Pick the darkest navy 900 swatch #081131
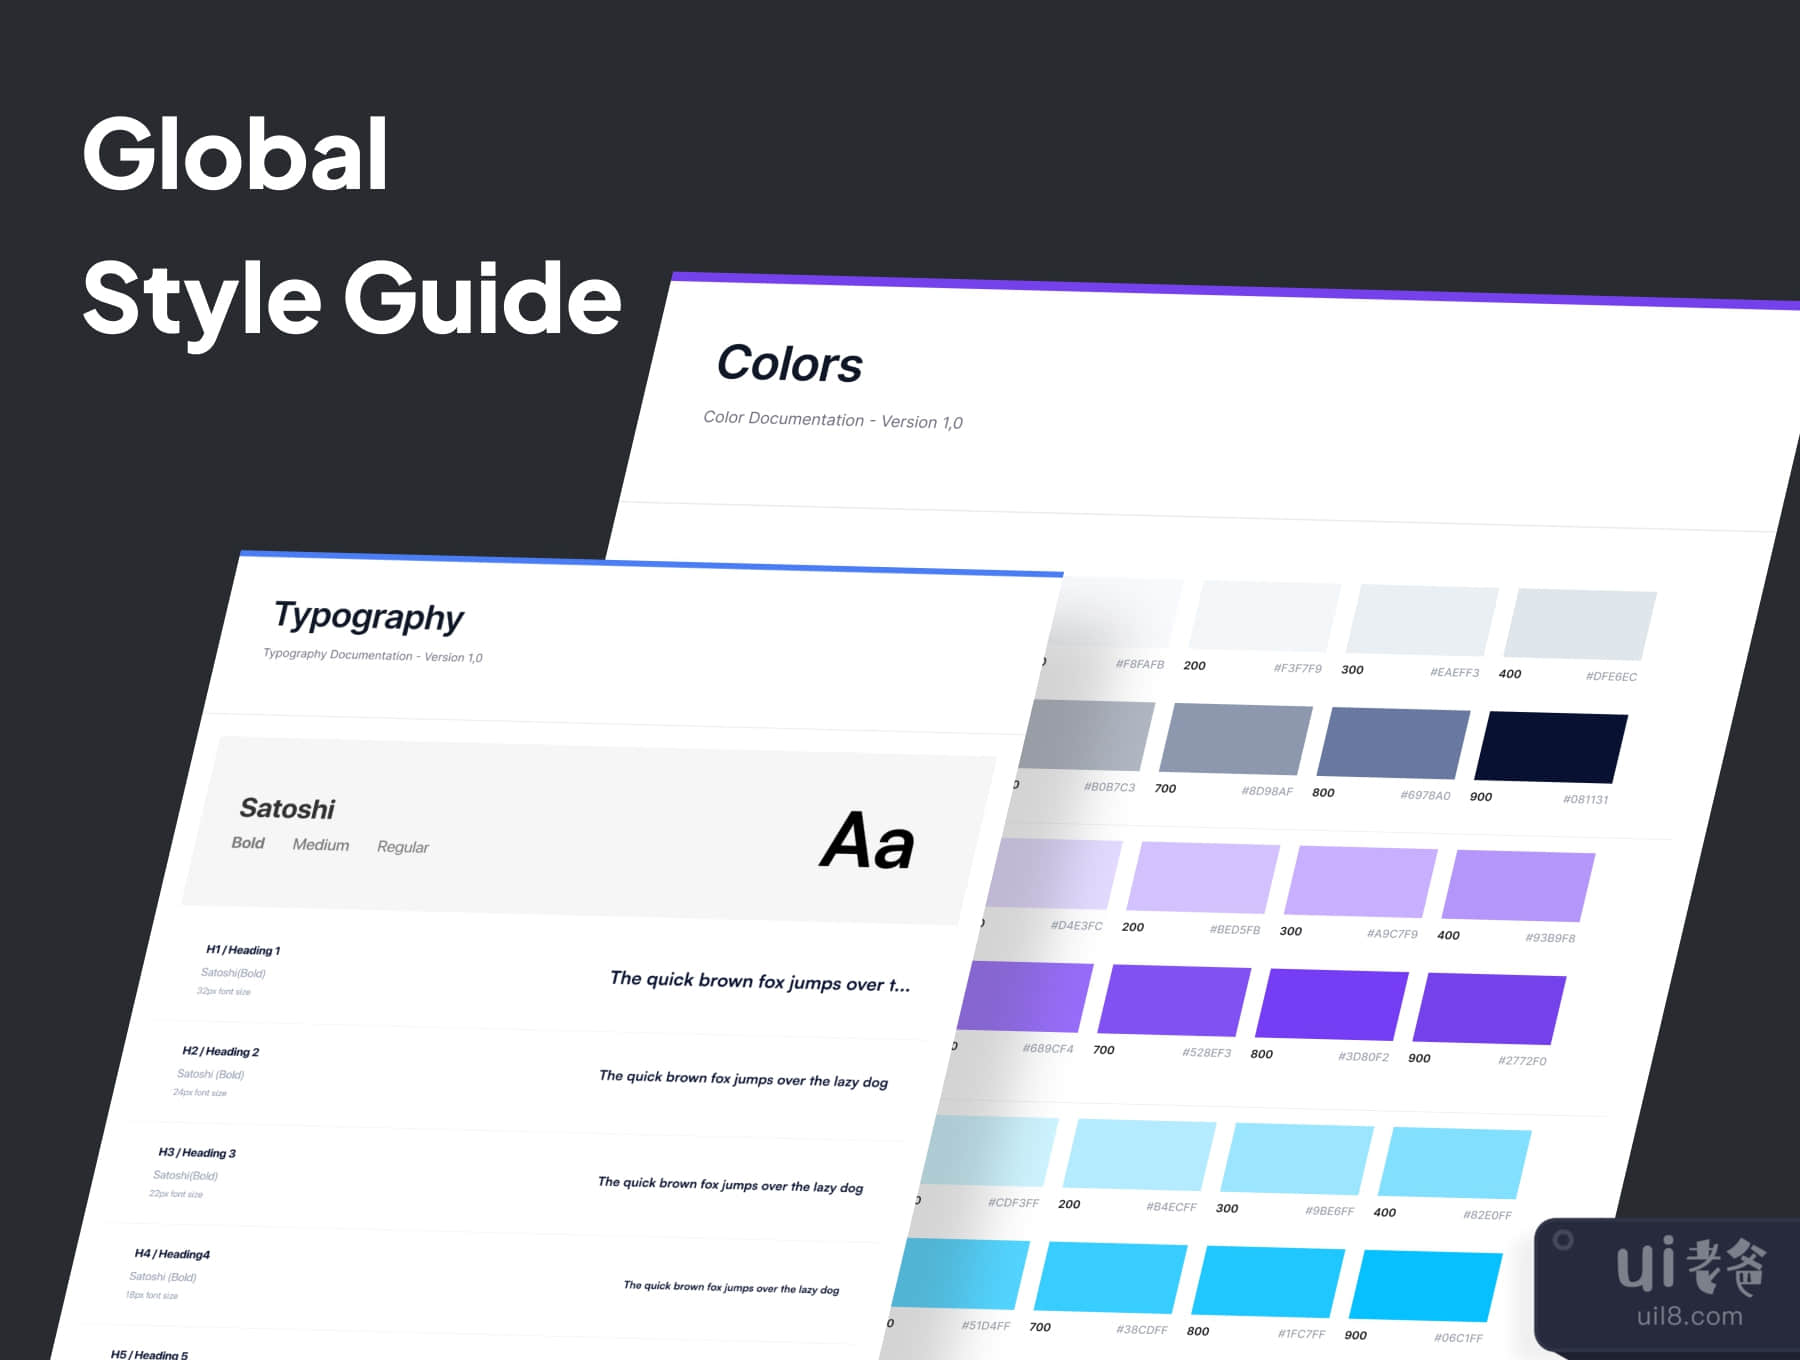 pyautogui.click(x=1551, y=747)
